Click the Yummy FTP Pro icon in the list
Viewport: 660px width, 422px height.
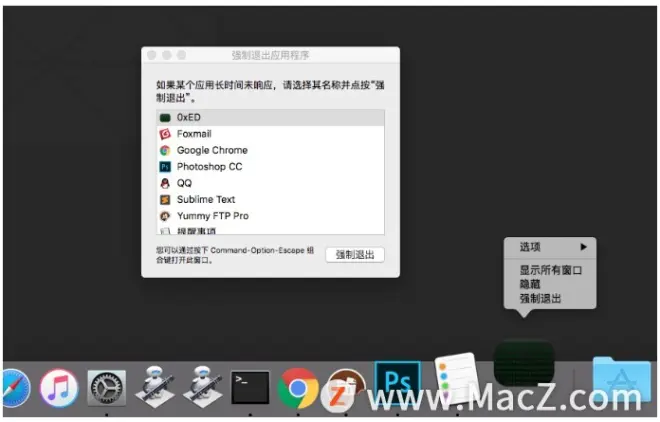point(165,216)
